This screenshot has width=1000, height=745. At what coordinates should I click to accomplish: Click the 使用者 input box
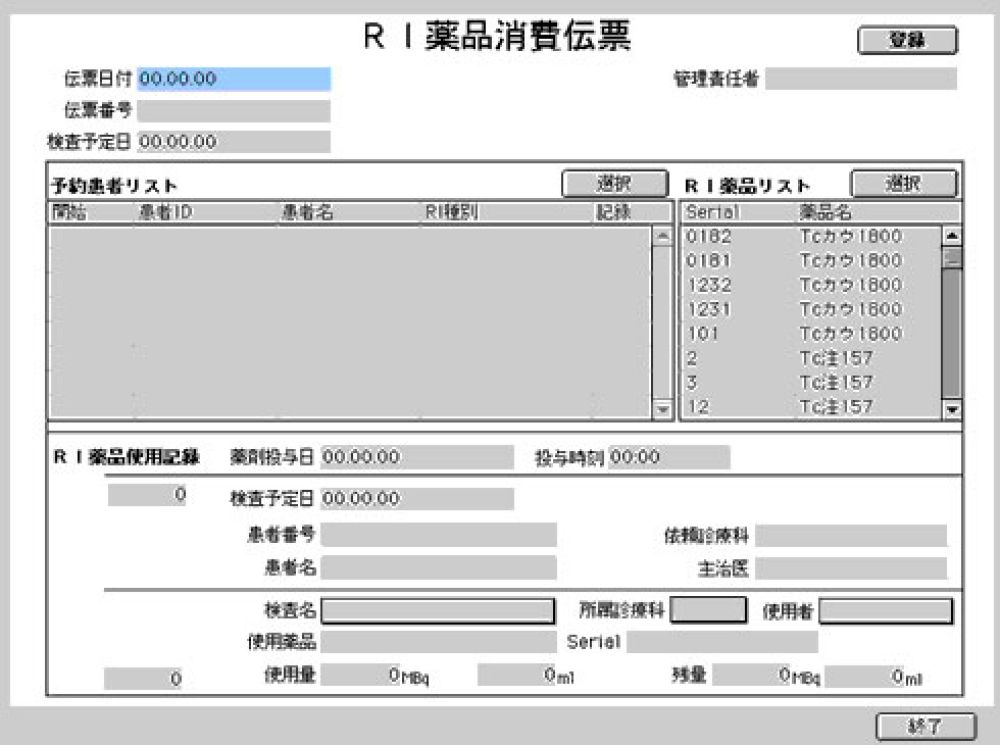point(885,610)
